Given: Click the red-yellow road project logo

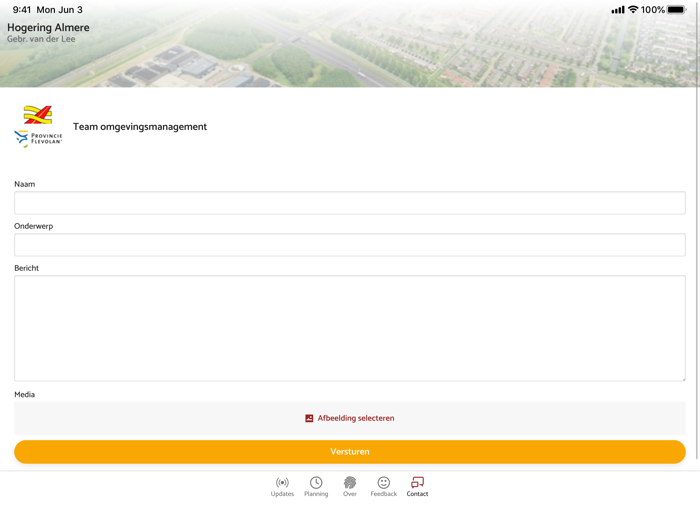Looking at the screenshot, I should coord(38,115).
